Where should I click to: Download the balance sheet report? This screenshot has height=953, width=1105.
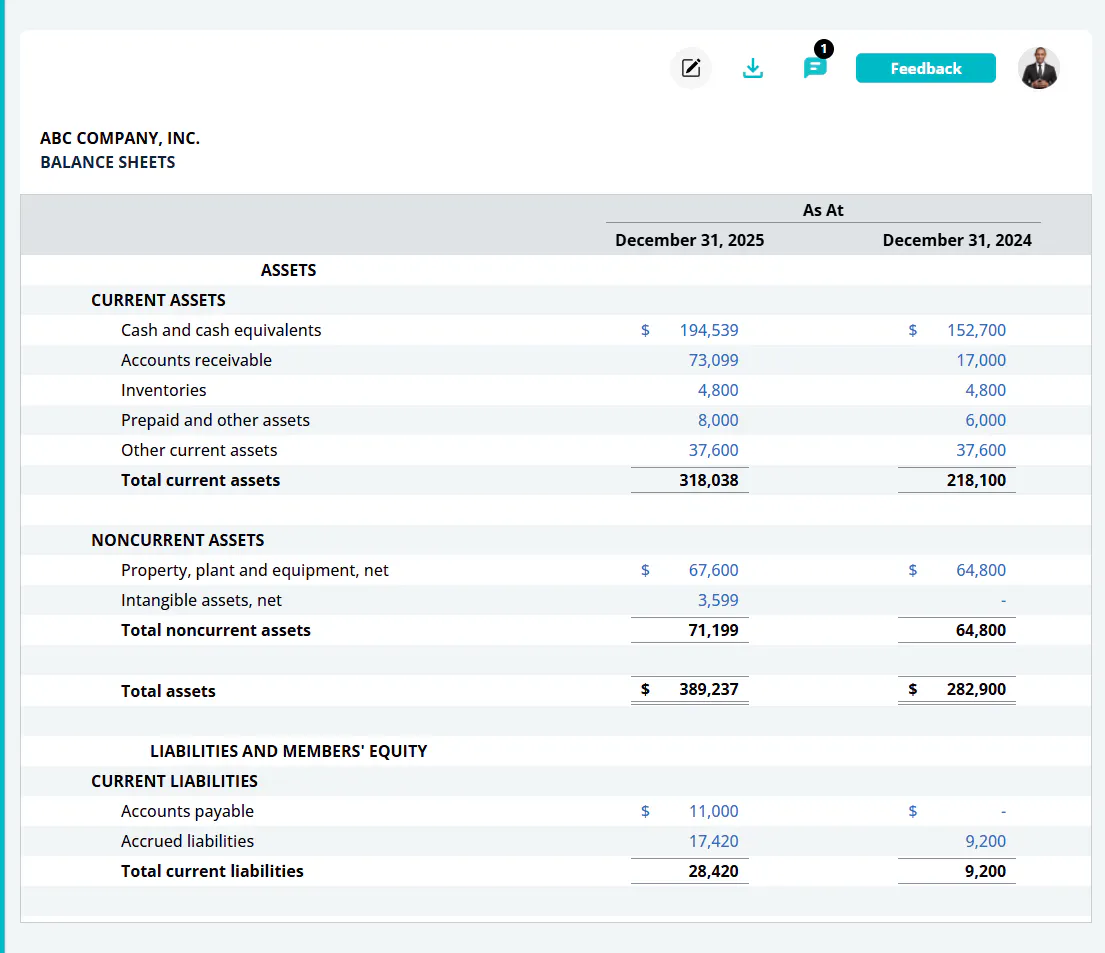pyautogui.click(x=753, y=68)
